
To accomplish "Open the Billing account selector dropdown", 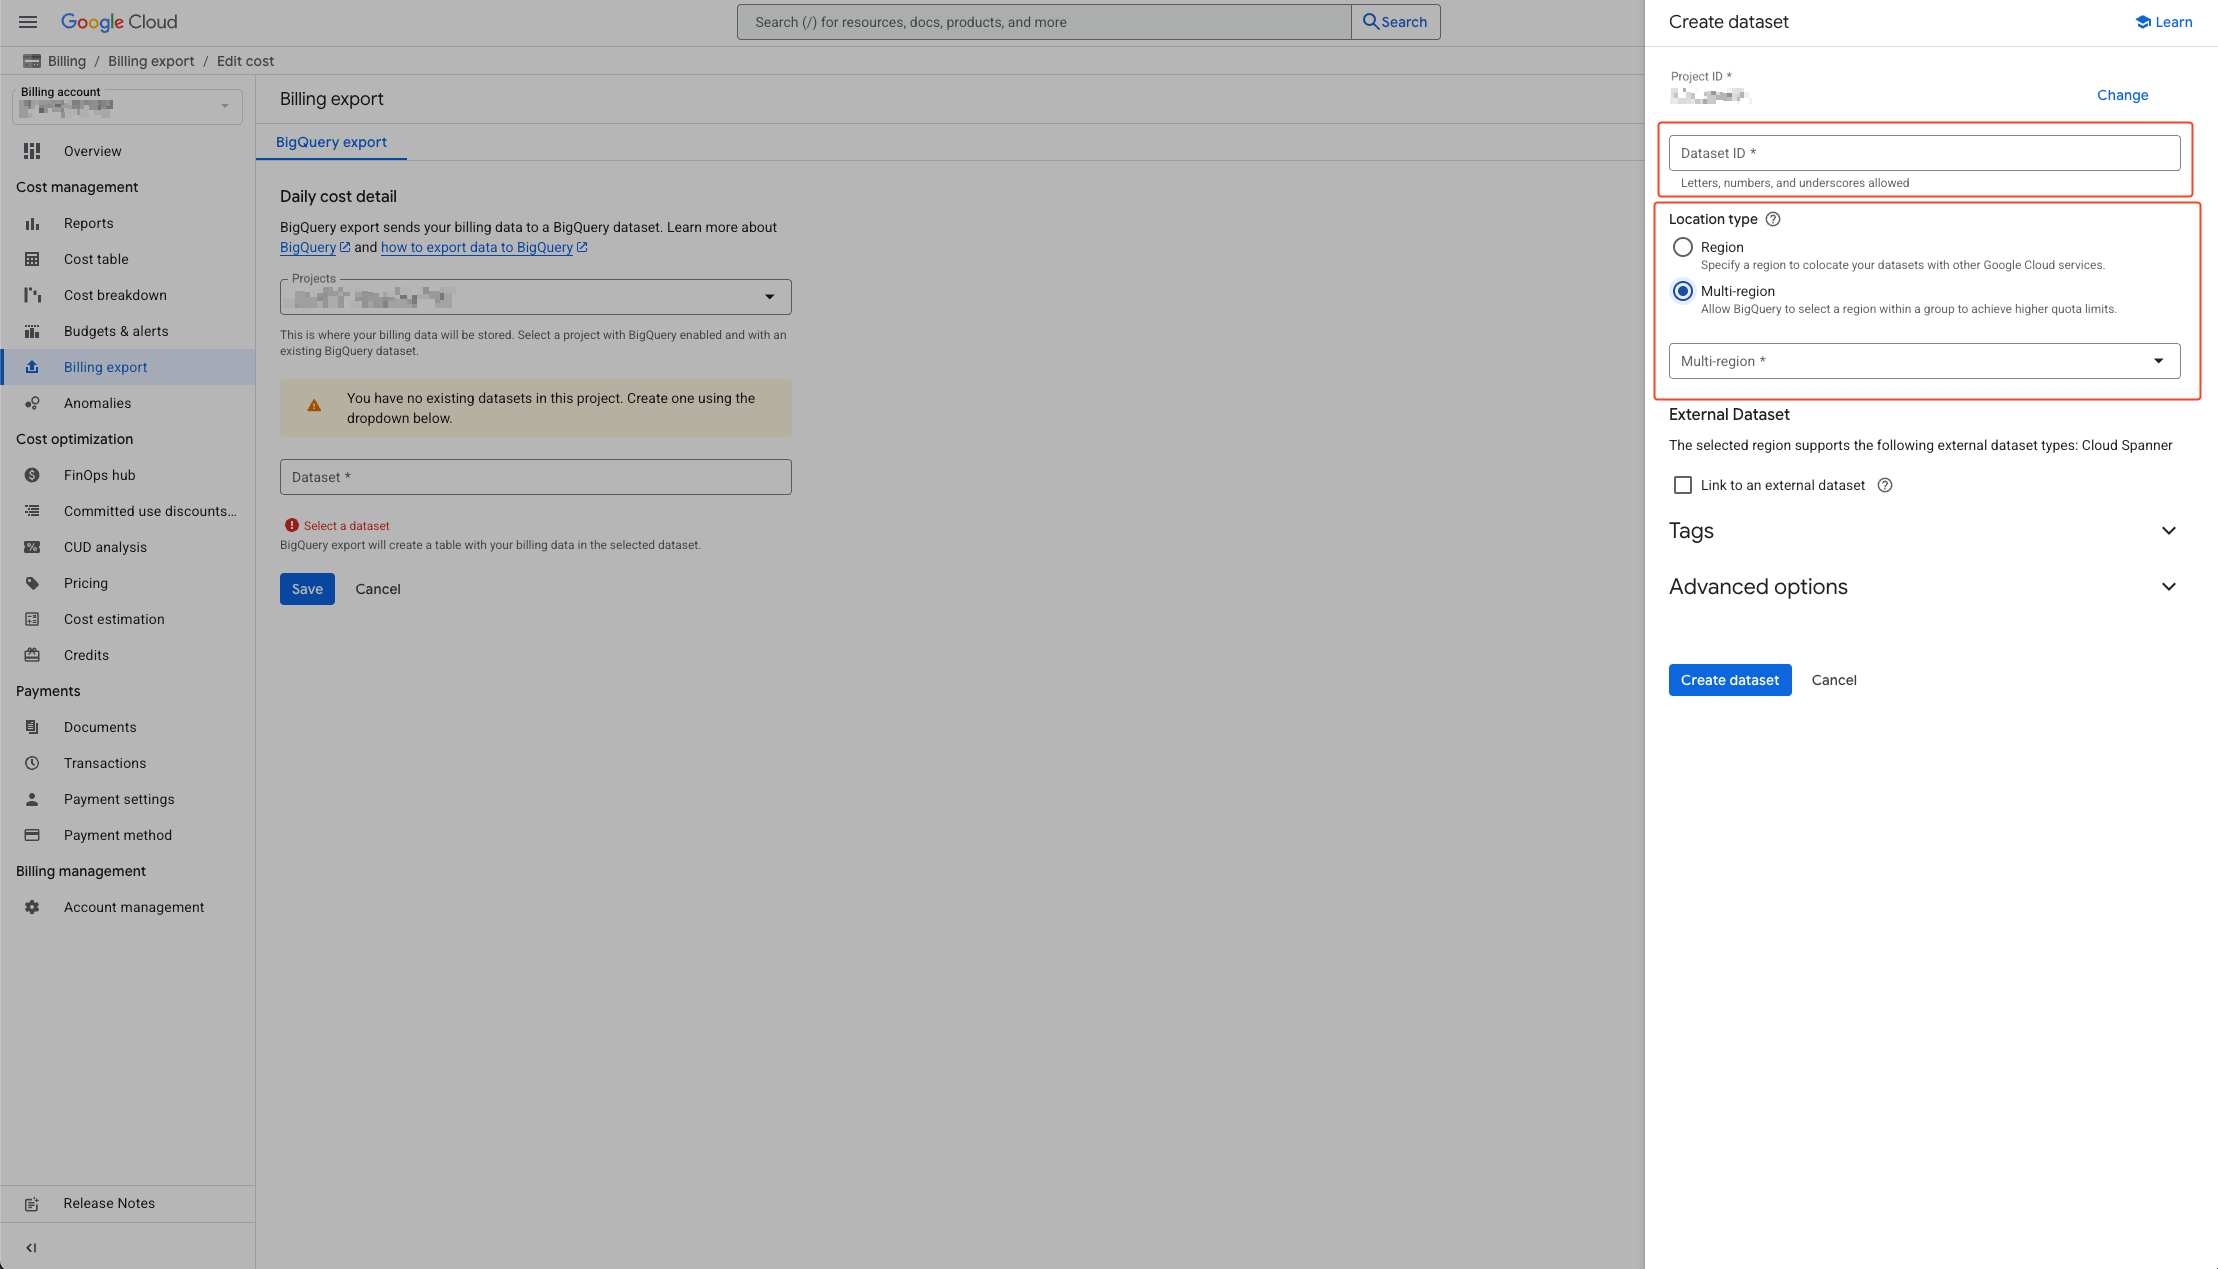I will [x=127, y=106].
